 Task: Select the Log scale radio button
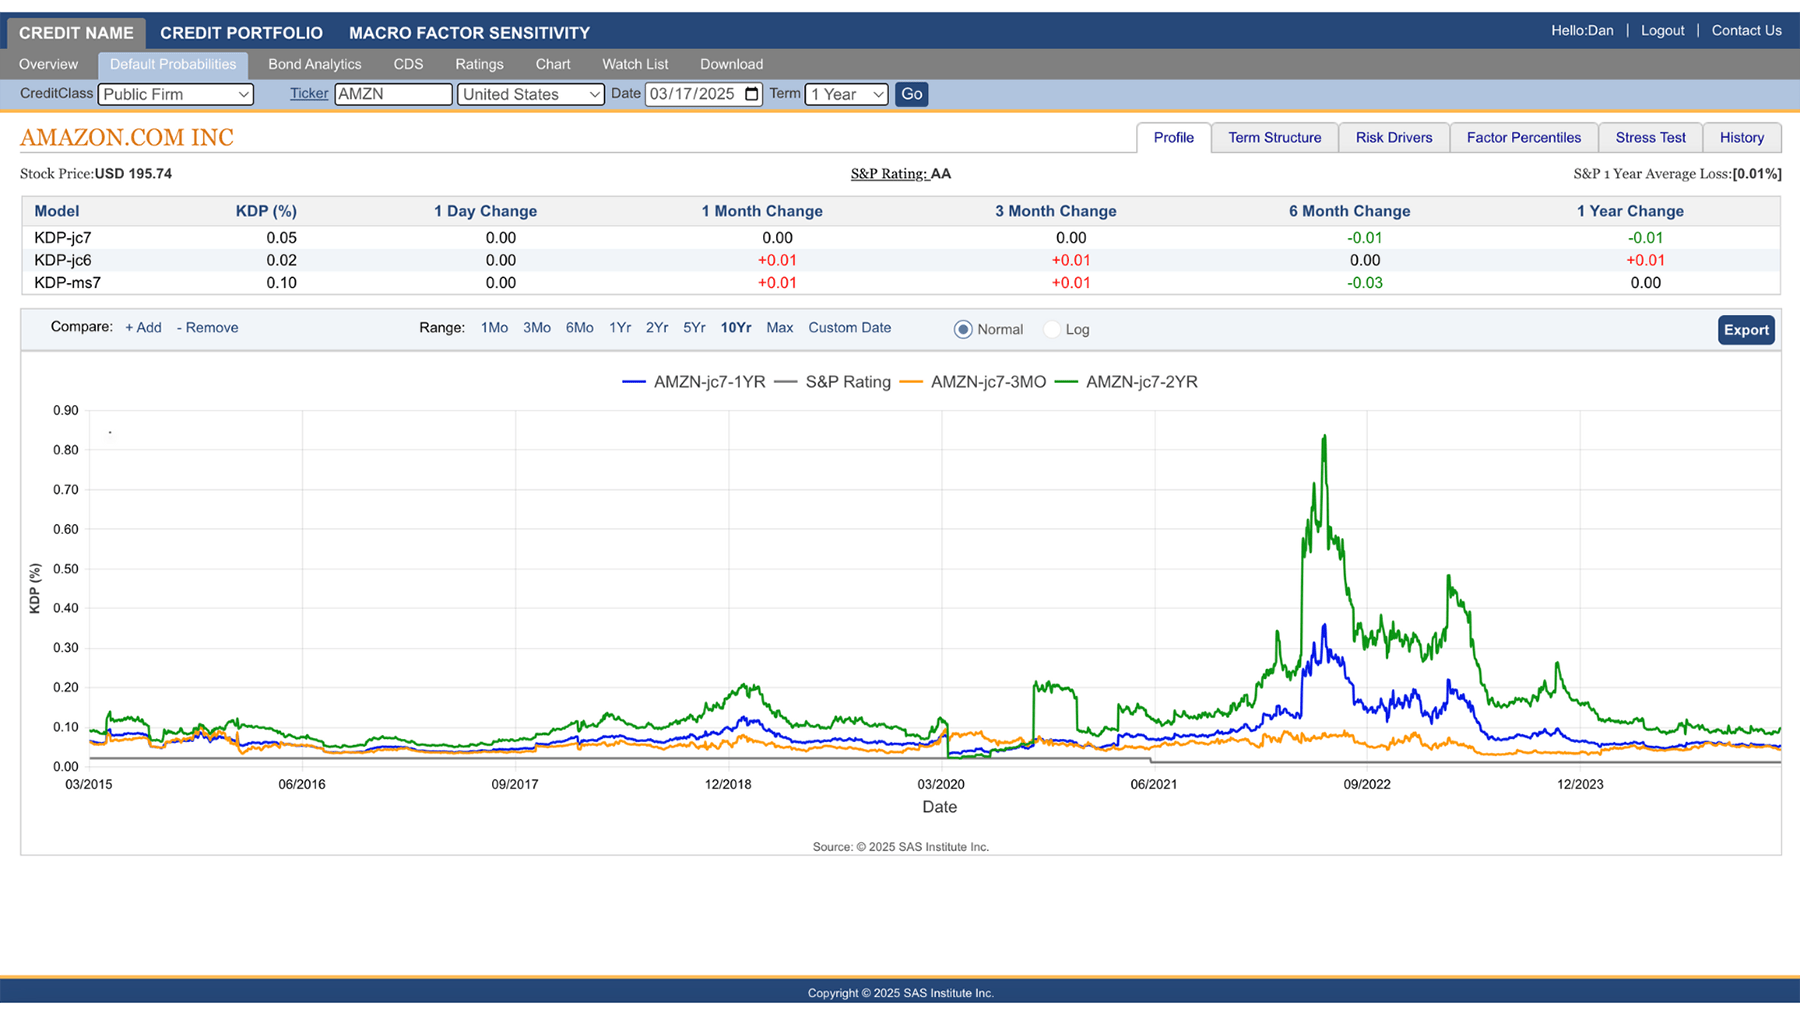(1051, 329)
